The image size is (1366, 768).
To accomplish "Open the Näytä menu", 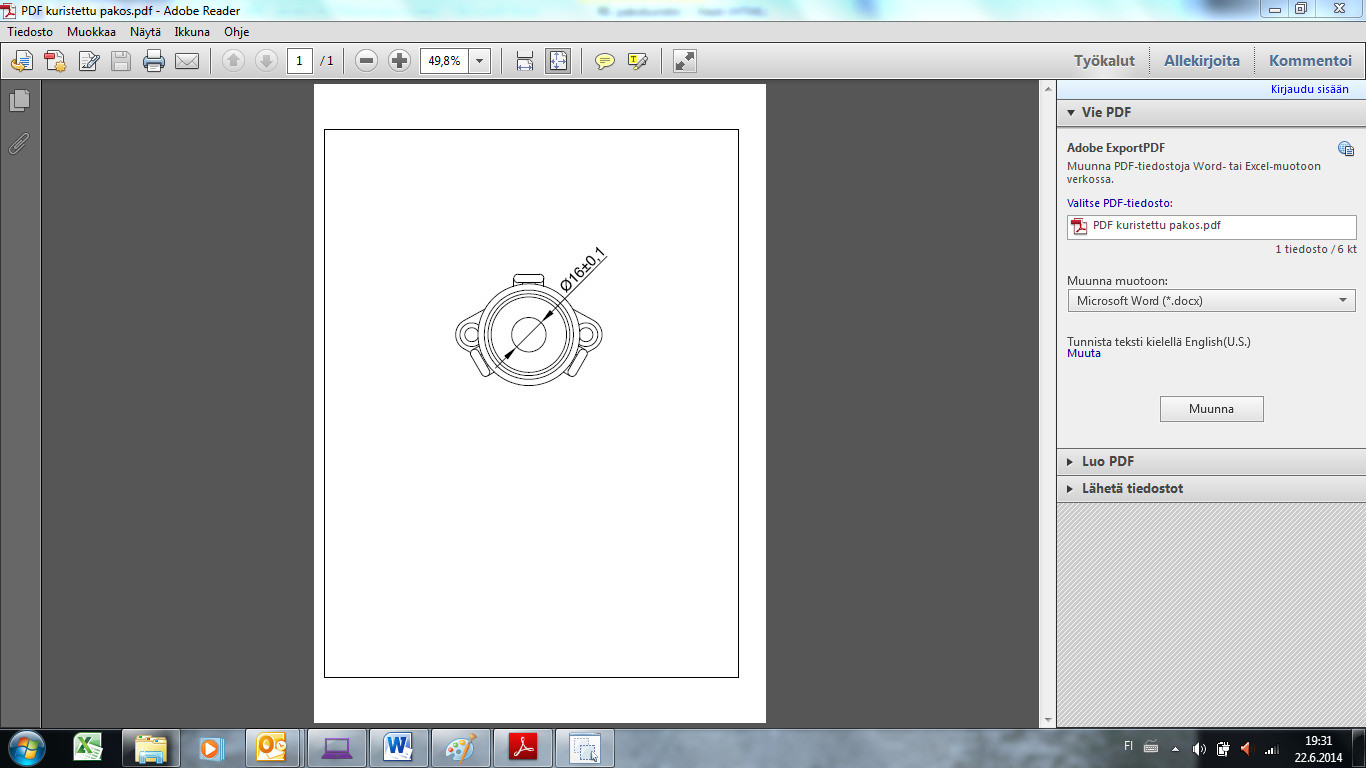I will pos(145,32).
